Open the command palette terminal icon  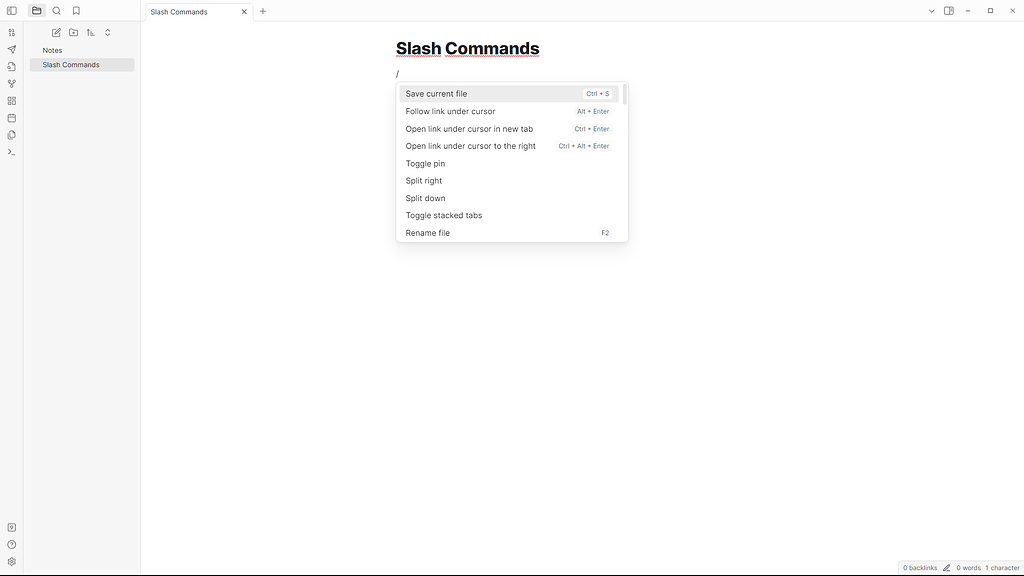point(11,152)
